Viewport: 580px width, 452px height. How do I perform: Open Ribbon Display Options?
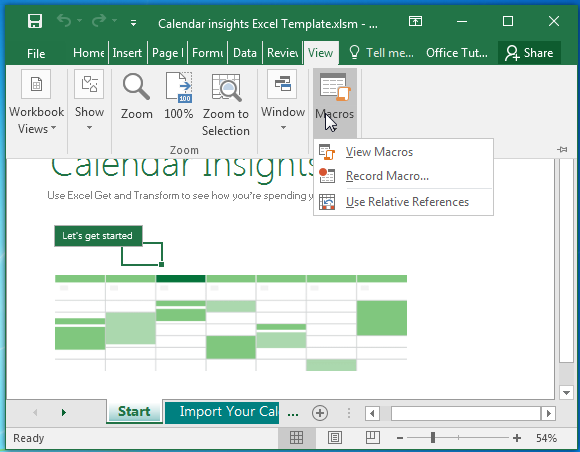(415, 21)
